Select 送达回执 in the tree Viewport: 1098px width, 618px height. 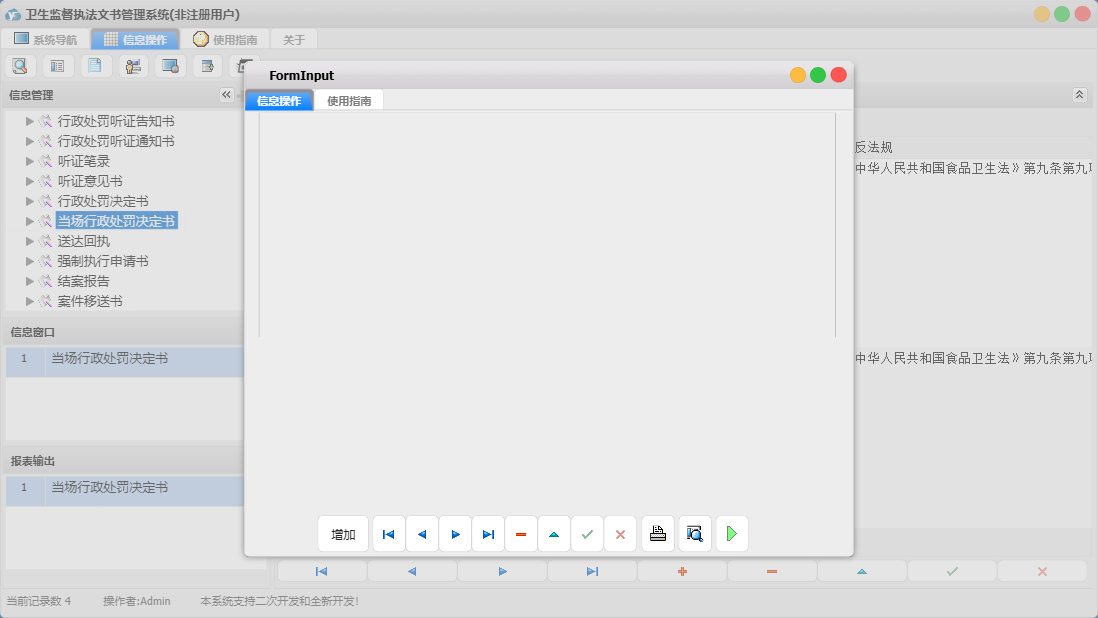pyautogui.click(x=84, y=241)
